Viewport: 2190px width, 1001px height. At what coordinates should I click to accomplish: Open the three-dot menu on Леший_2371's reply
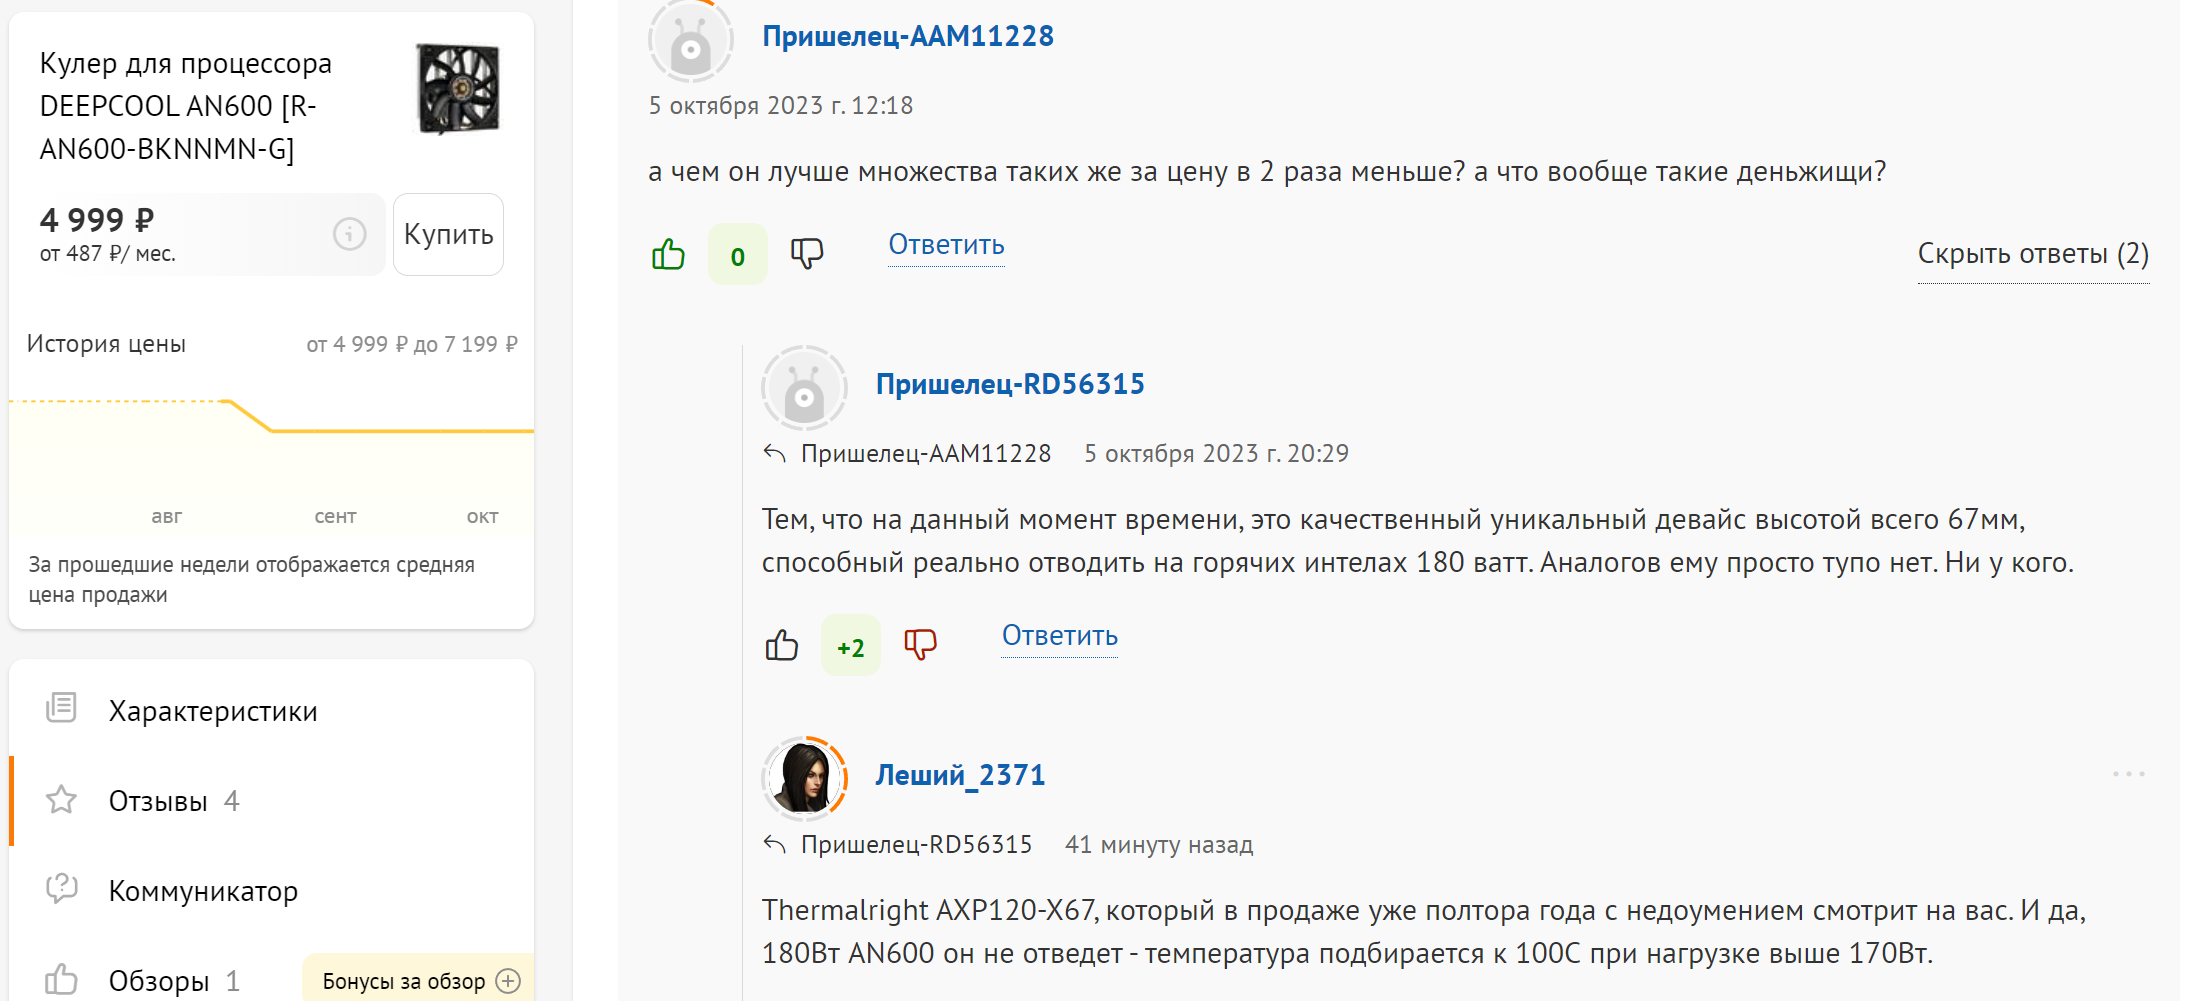[x=2128, y=774]
